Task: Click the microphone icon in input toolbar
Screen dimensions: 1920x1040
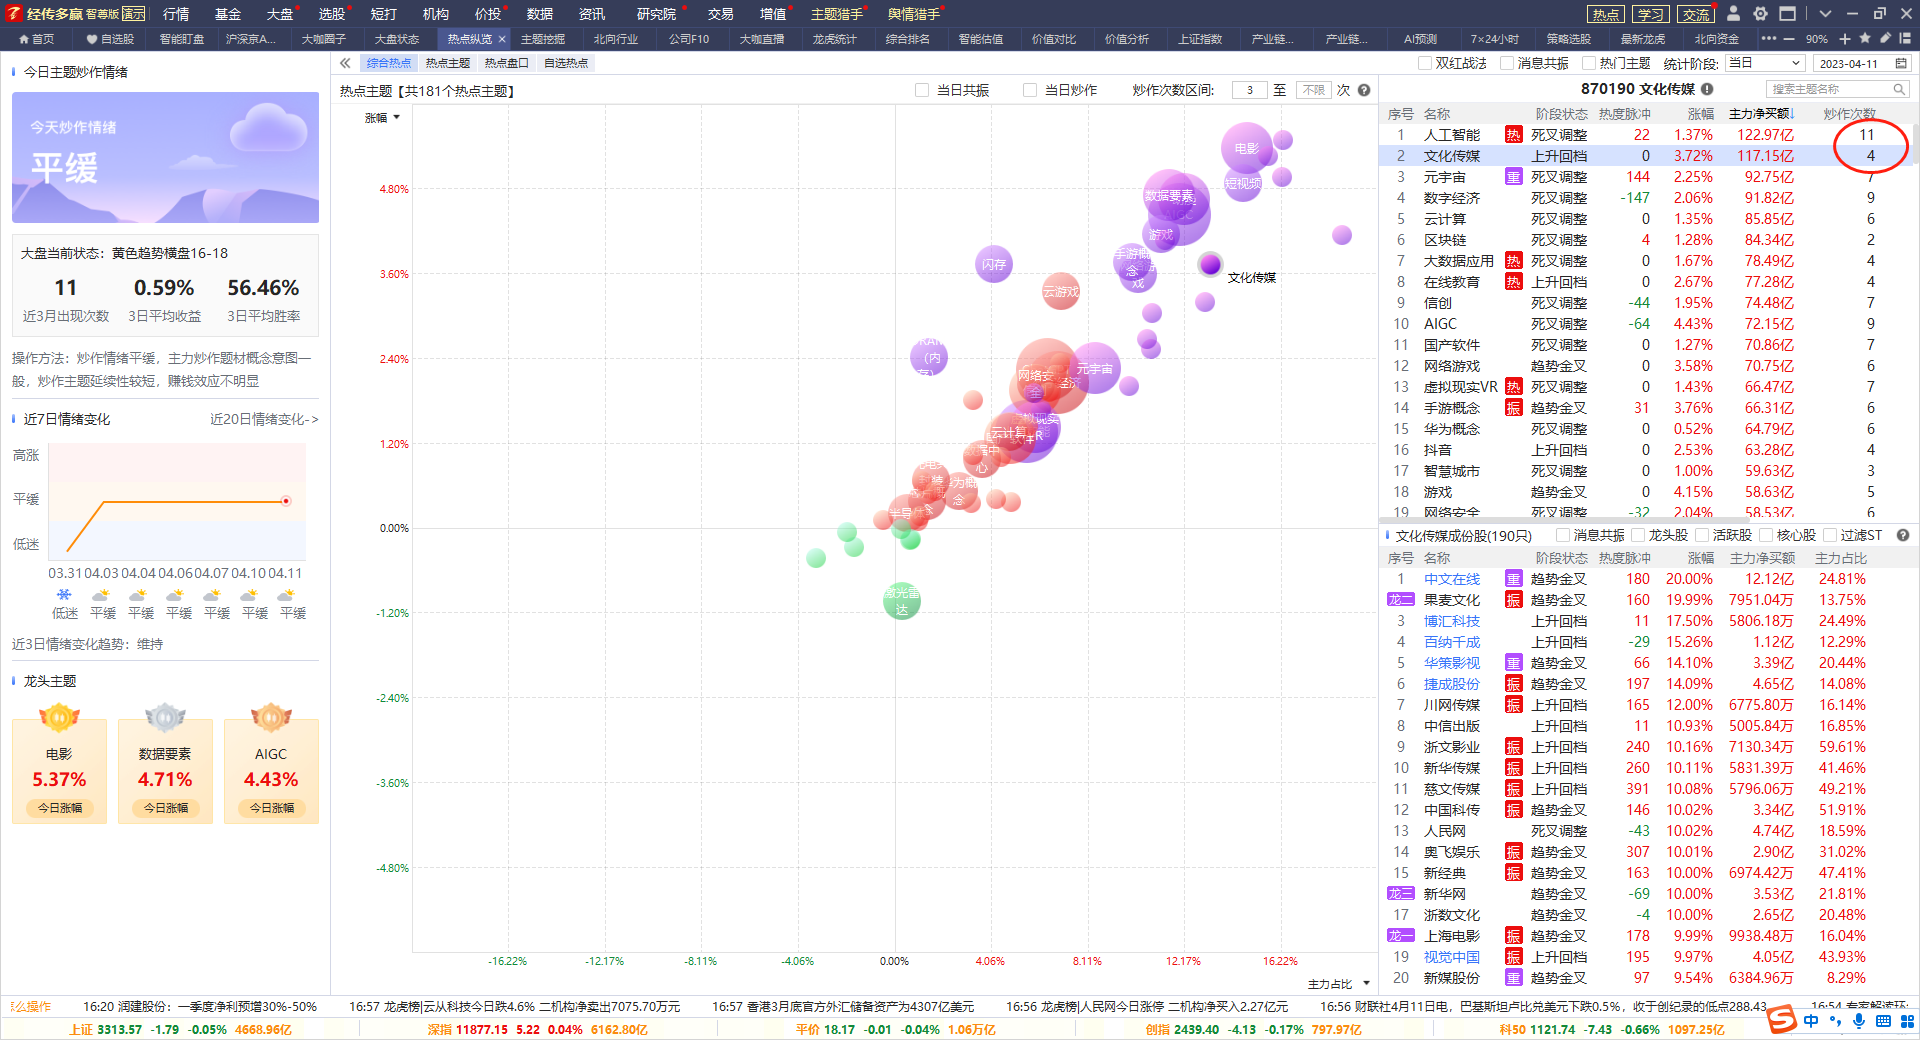Action: pos(1859,1021)
